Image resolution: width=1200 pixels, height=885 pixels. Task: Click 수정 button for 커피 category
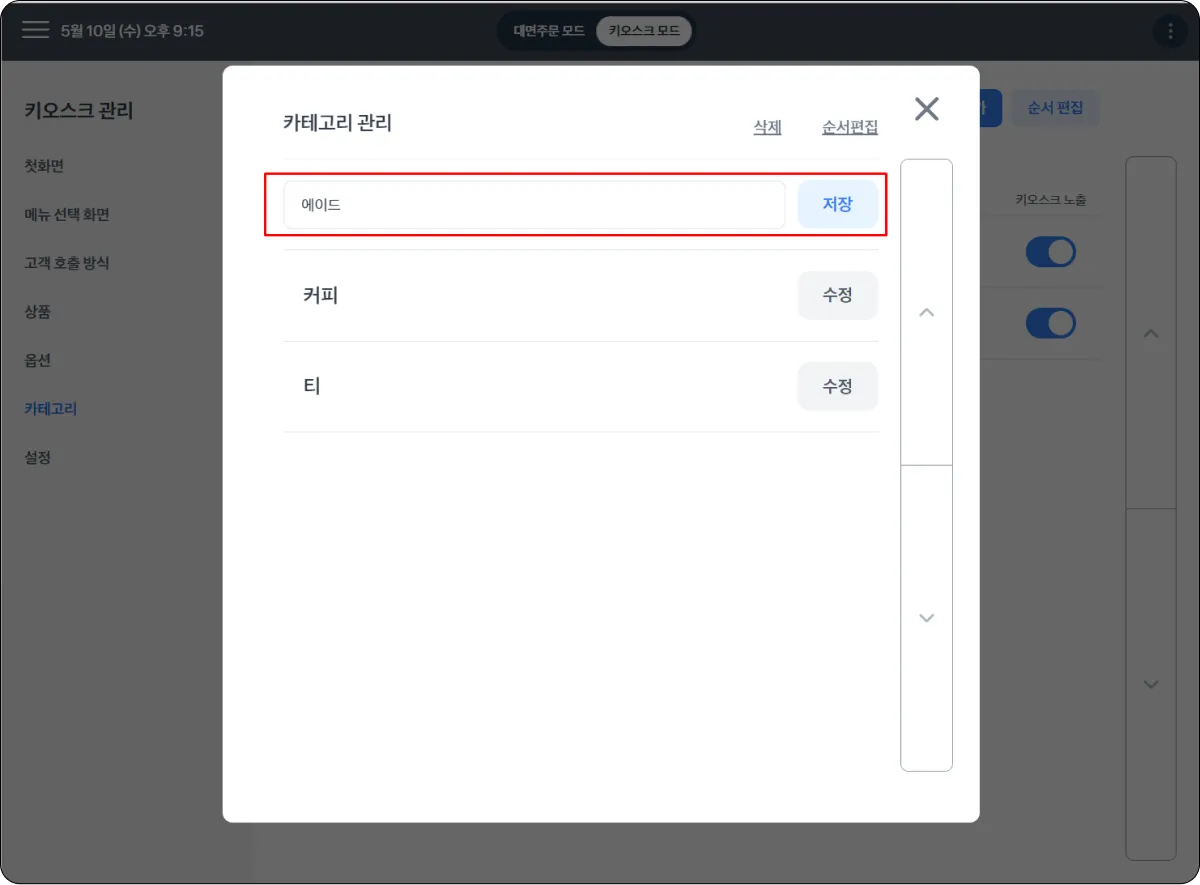coord(837,296)
